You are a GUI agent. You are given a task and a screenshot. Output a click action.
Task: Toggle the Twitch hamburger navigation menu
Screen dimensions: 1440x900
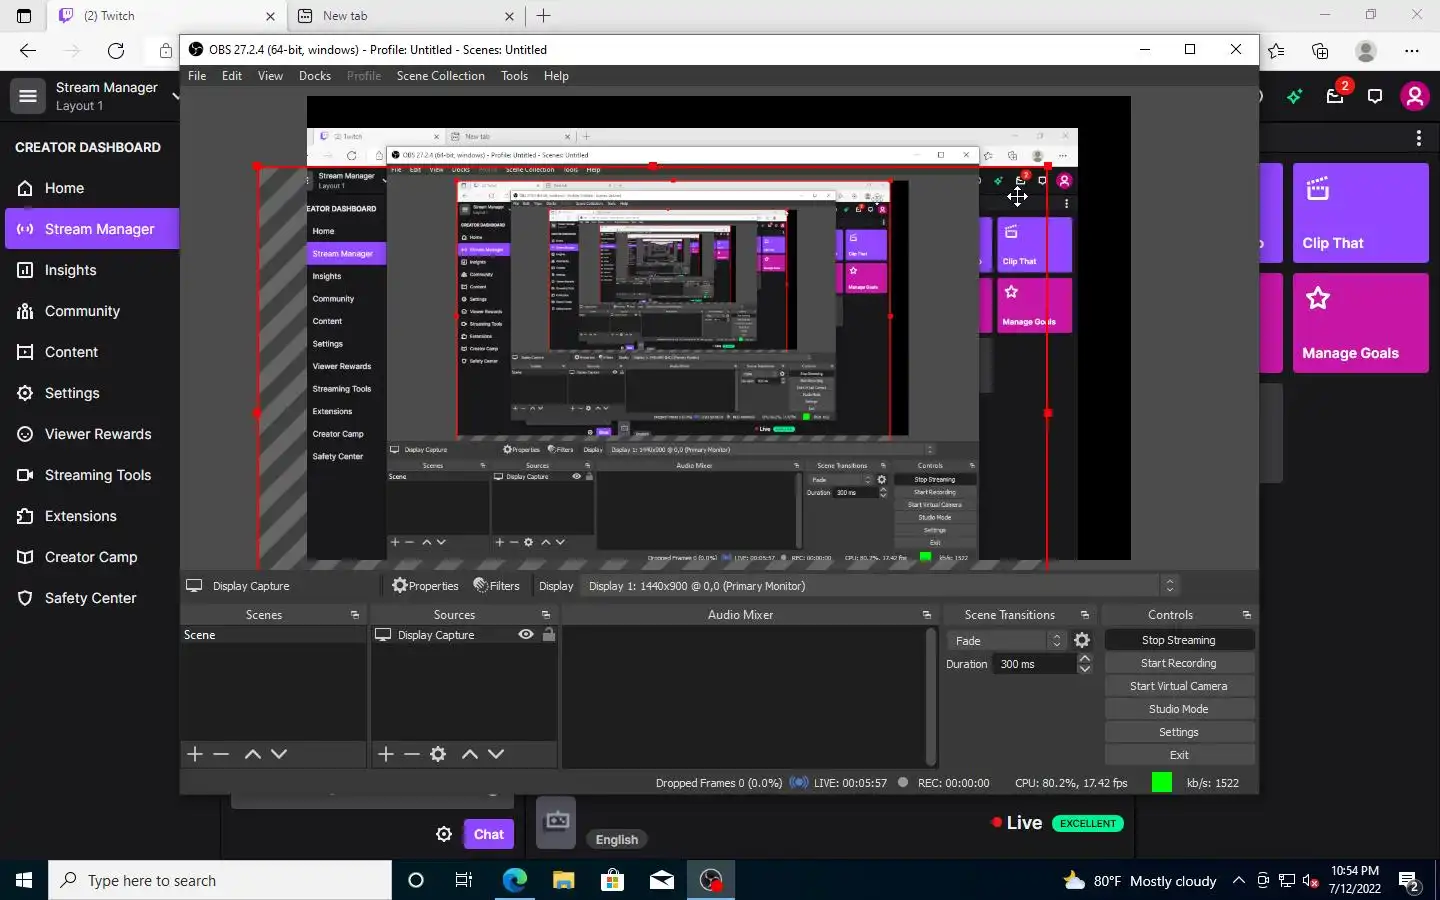(x=28, y=96)
